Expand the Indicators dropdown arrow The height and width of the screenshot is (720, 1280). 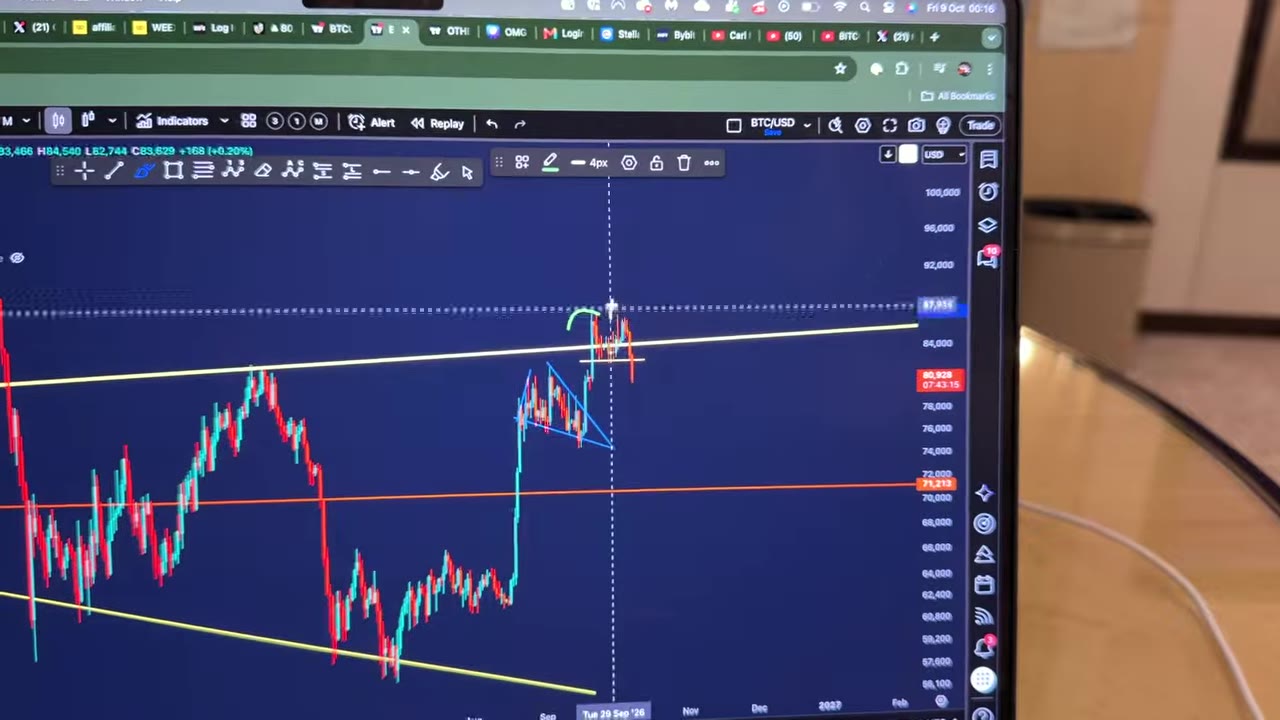click(224, 121)
